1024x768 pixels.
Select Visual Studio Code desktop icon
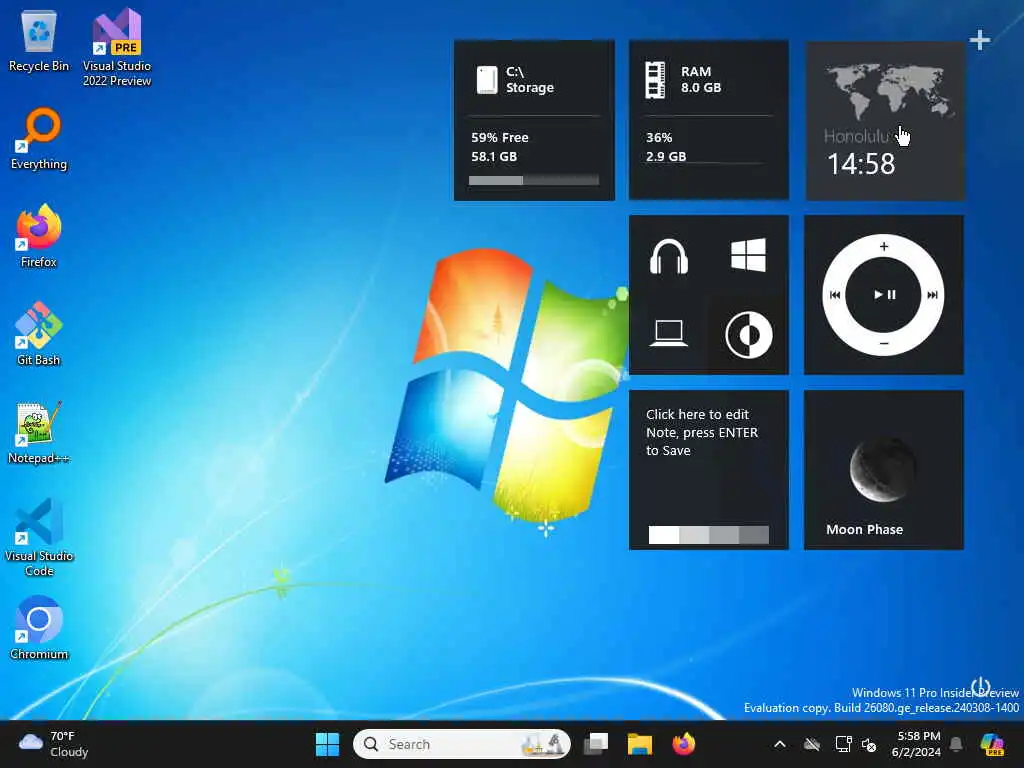(x=39, y=537)
